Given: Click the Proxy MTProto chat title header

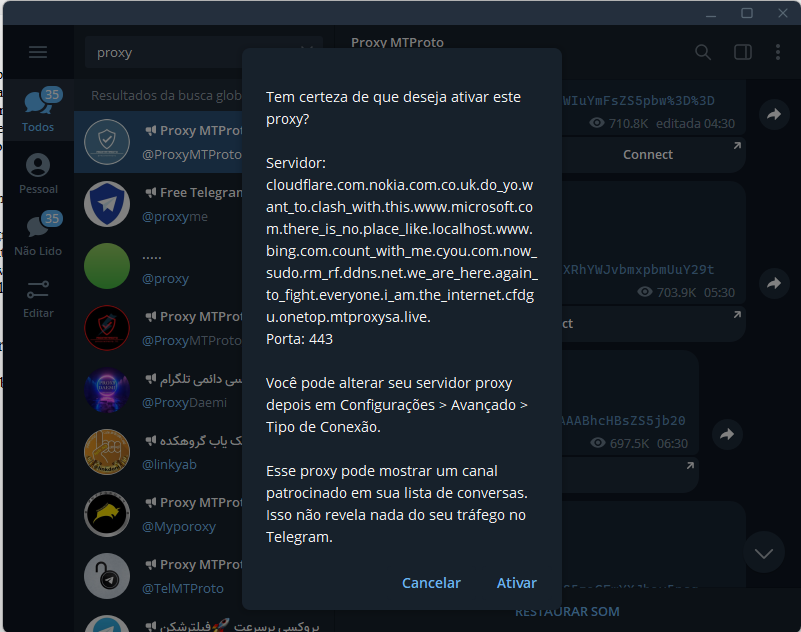Looking at the screenshot, I should tap(397, 42).
